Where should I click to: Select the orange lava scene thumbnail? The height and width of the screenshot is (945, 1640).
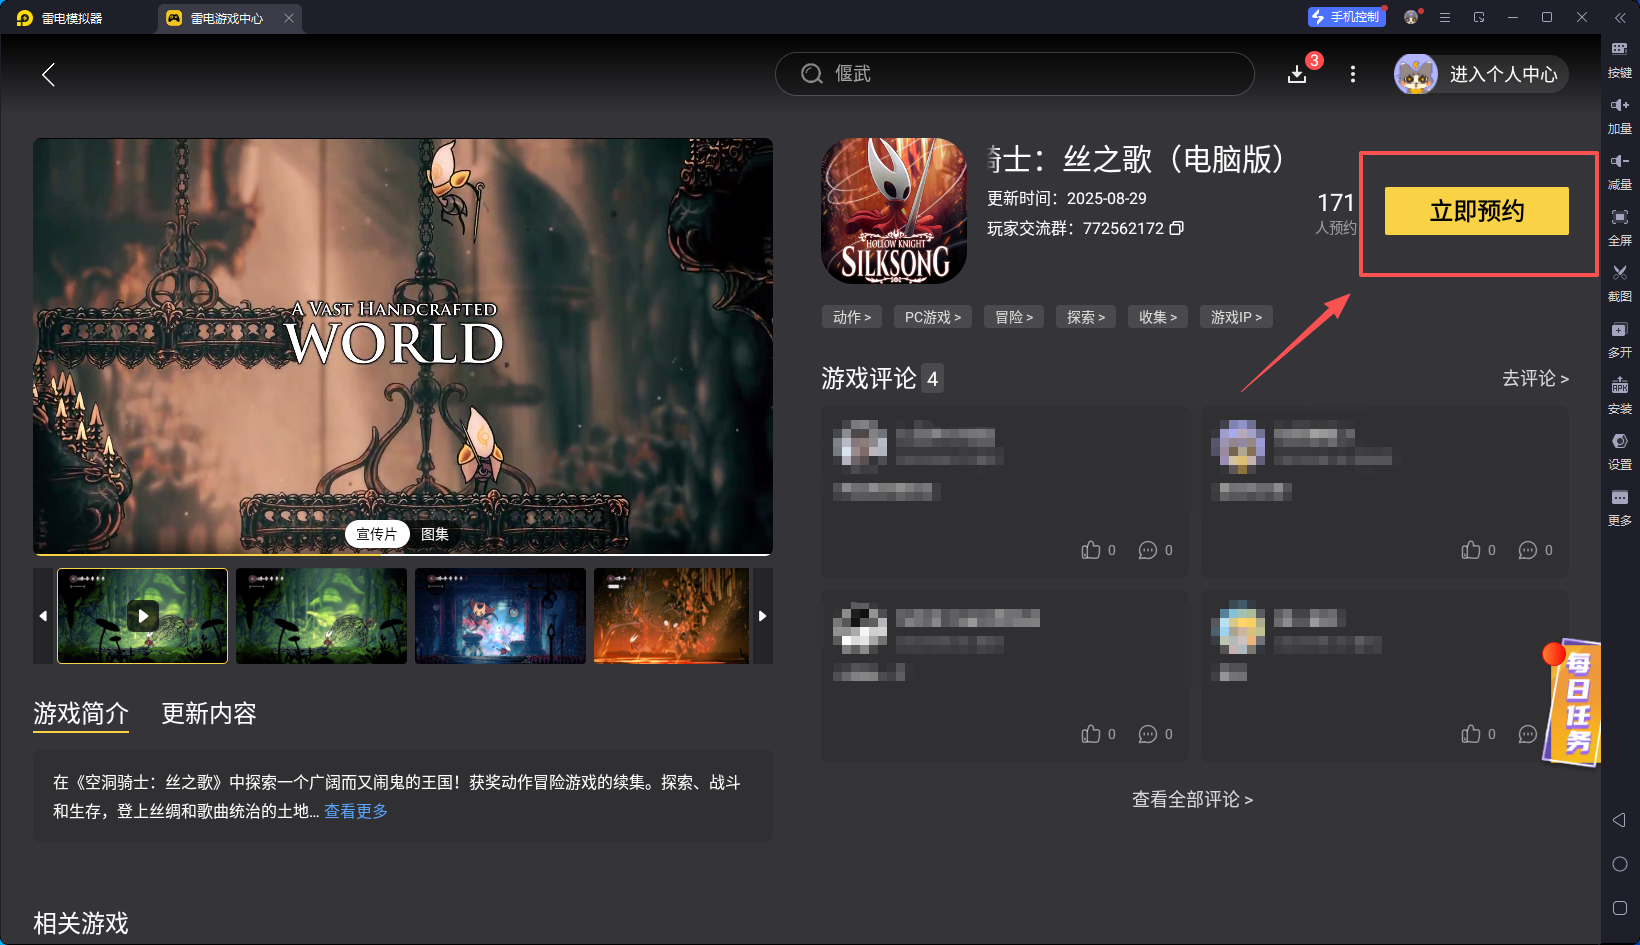click(x=671, y=616)
